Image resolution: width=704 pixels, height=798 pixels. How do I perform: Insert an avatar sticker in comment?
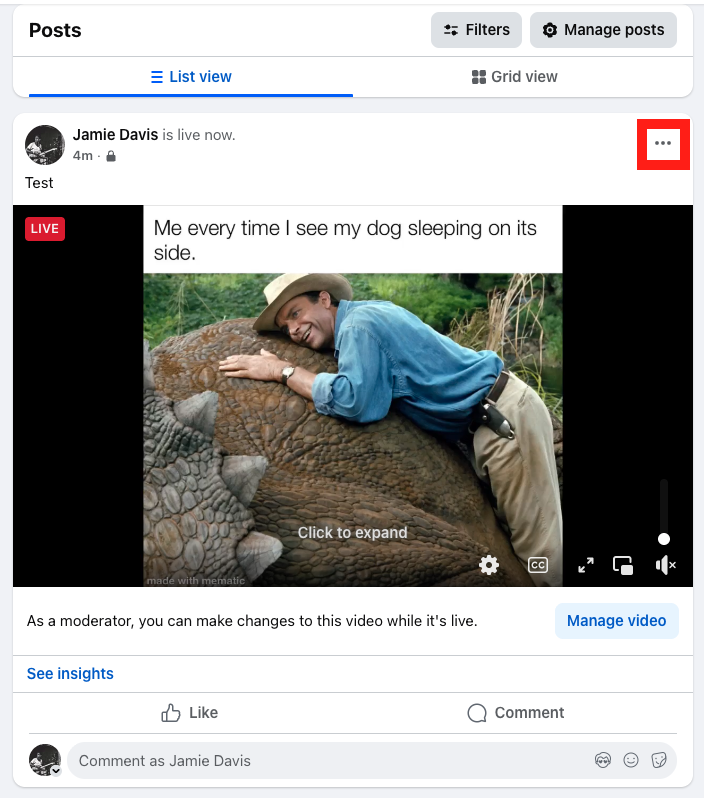603,761
